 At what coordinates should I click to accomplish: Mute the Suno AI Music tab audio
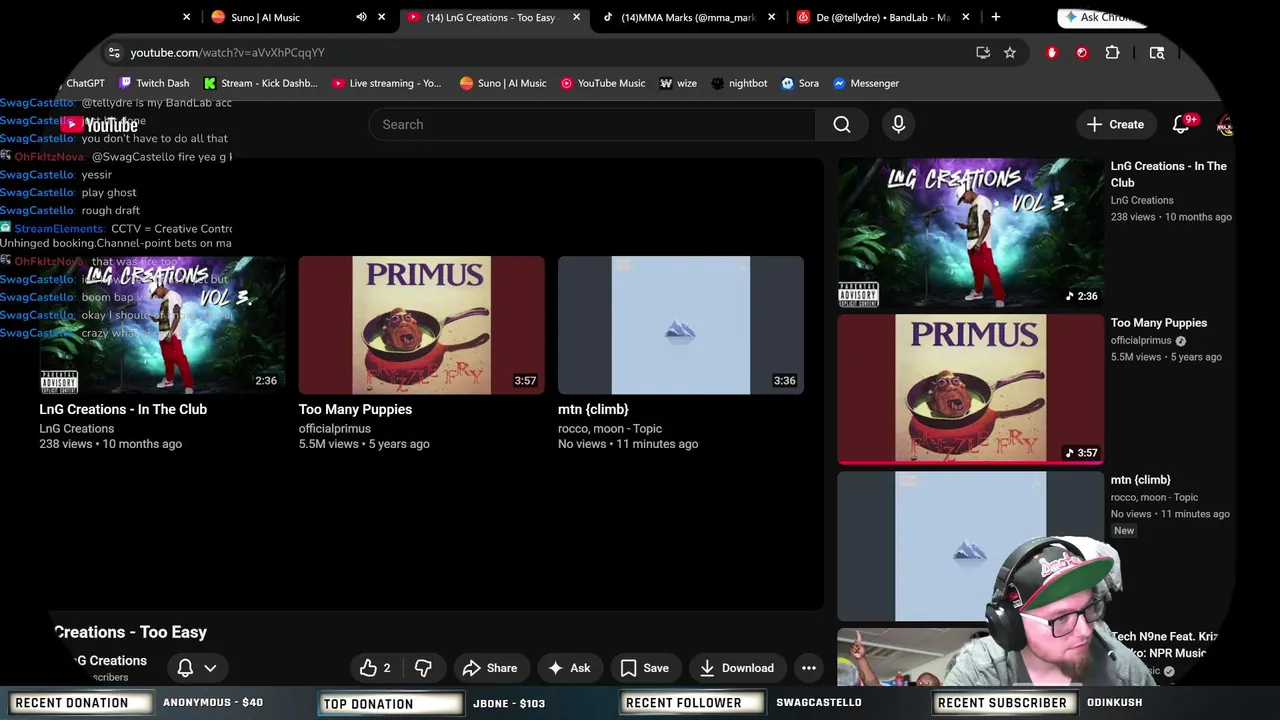361,17
